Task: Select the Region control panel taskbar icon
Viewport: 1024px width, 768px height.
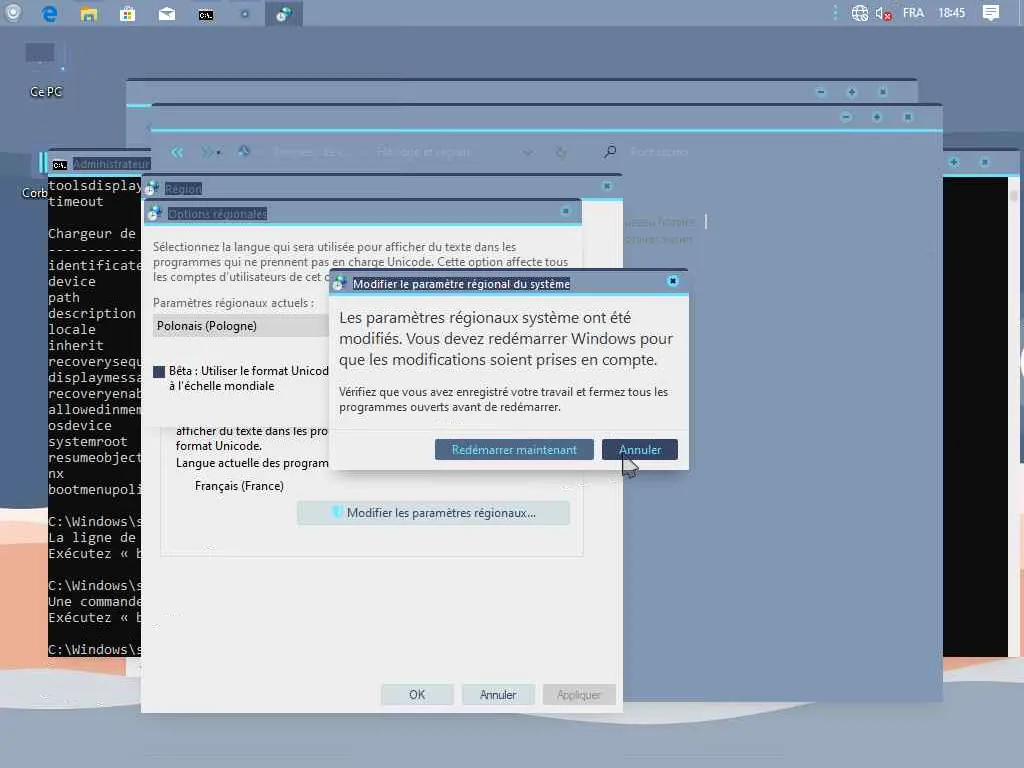Action: tap(283, 14)
